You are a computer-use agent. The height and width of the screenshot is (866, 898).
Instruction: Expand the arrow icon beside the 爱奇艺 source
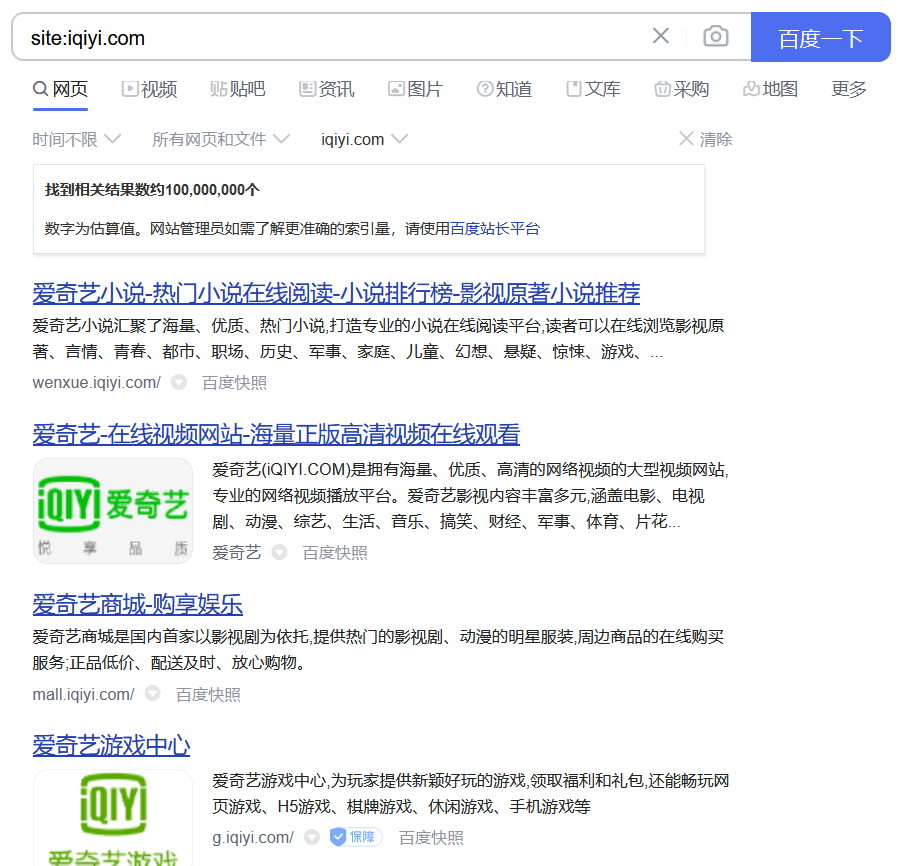tap(279, 552)
